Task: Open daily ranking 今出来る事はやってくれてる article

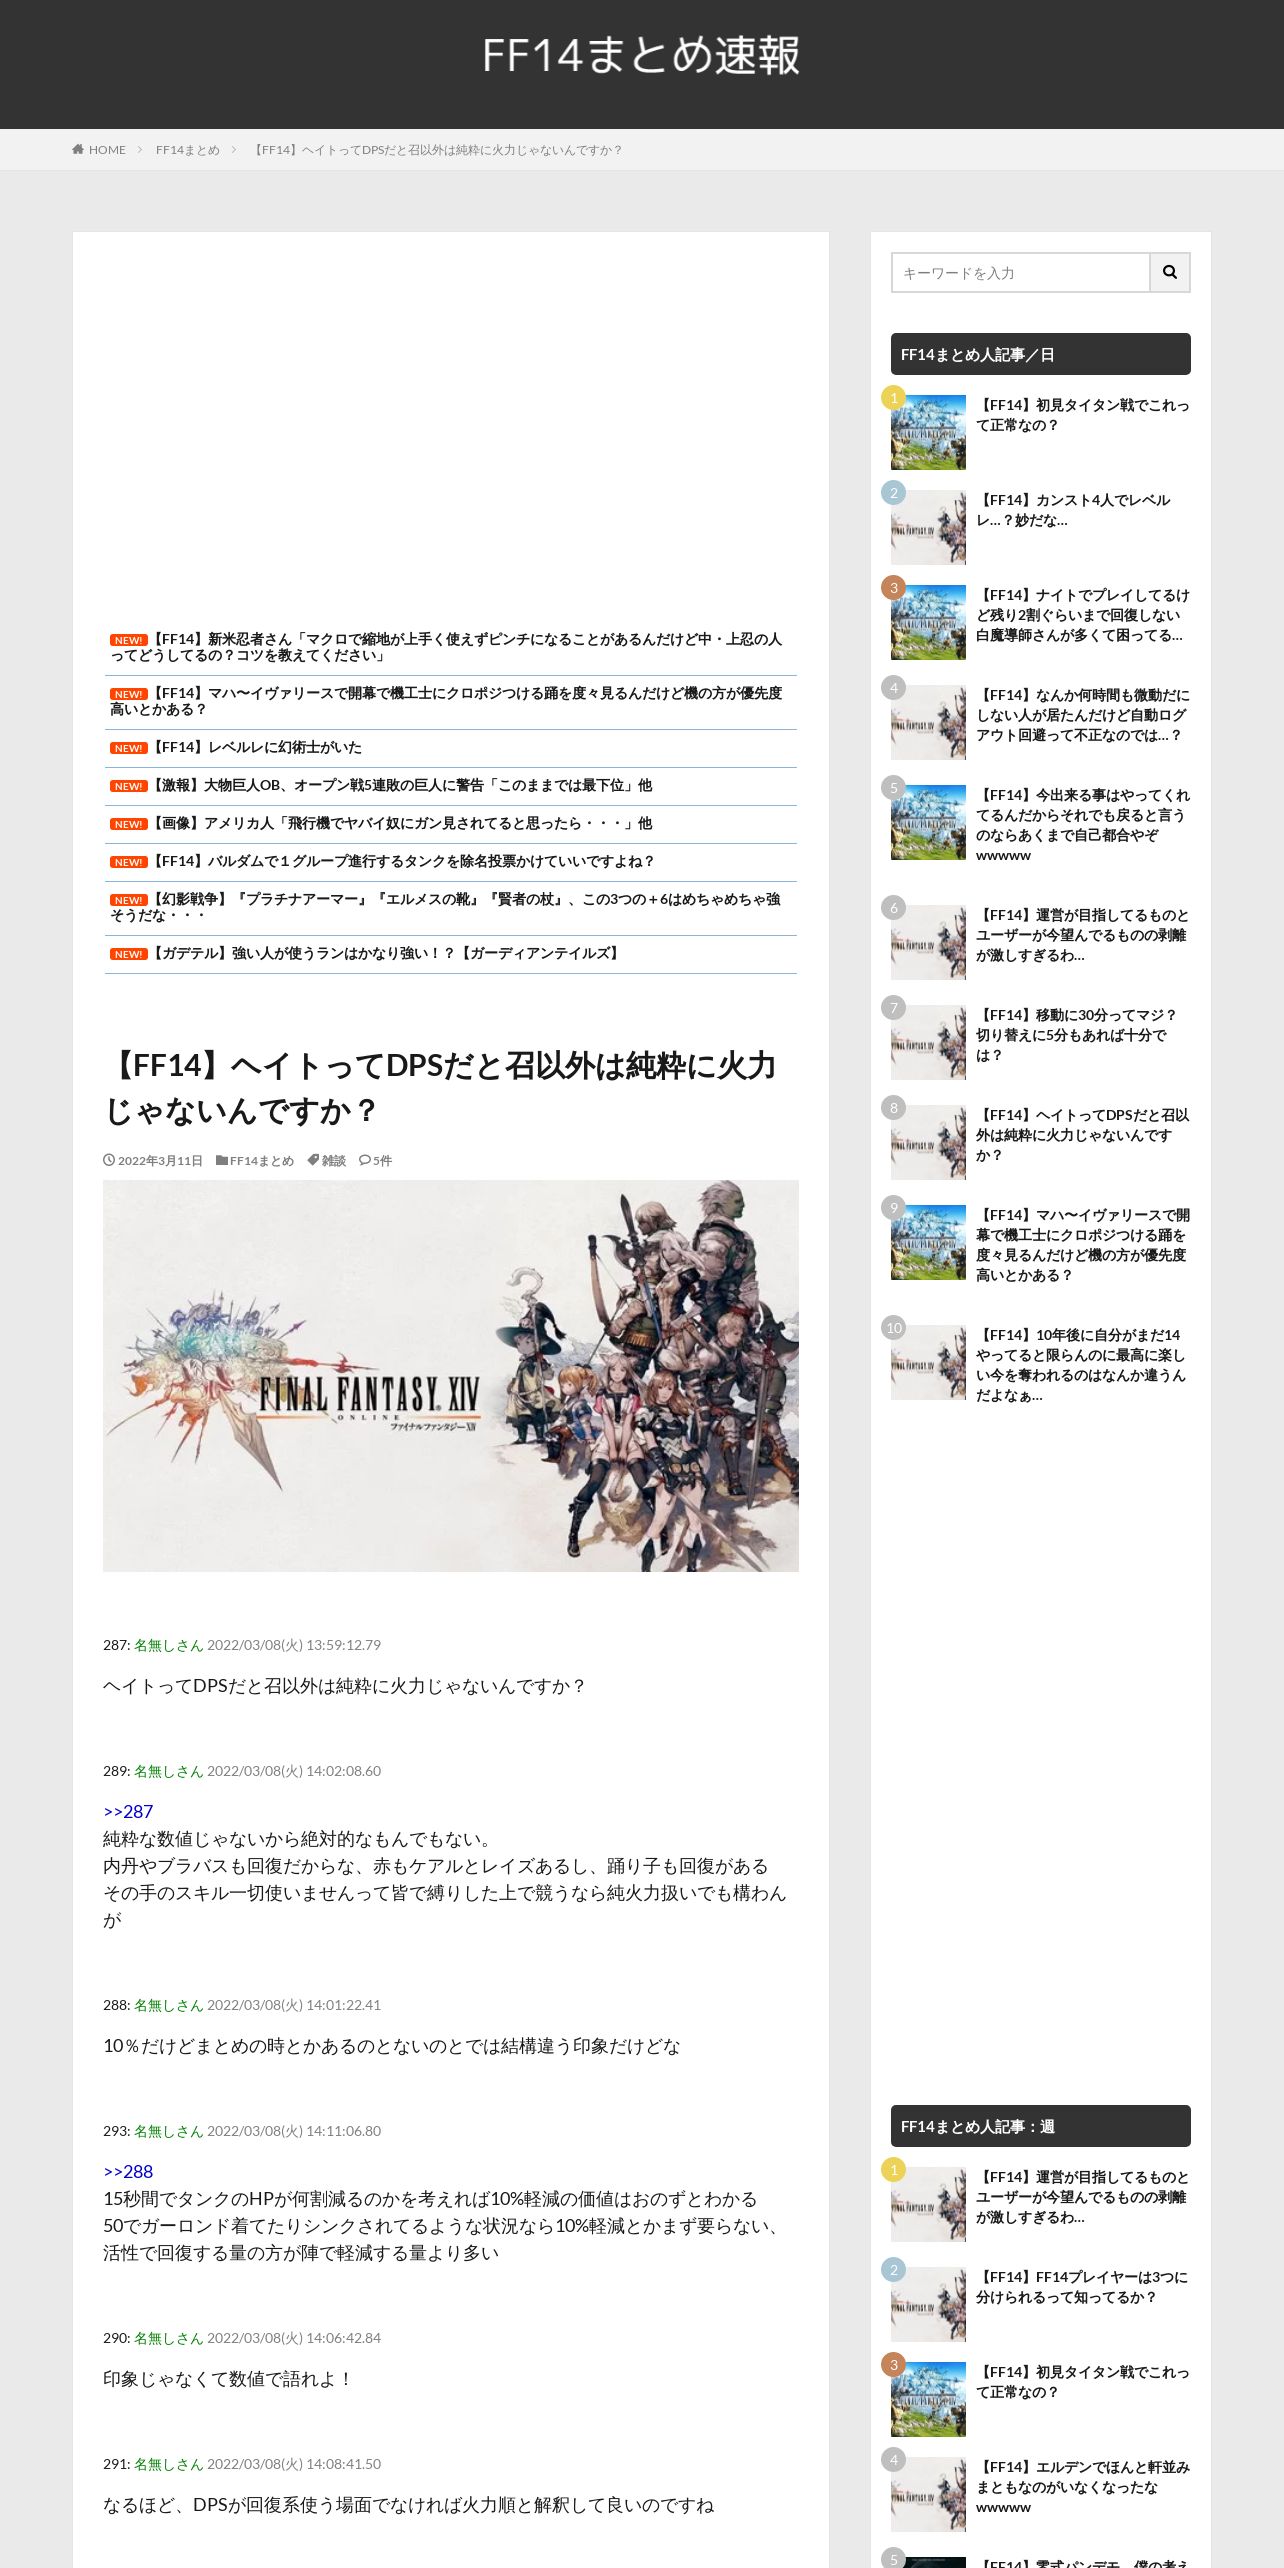Action: pos(1083,825)
